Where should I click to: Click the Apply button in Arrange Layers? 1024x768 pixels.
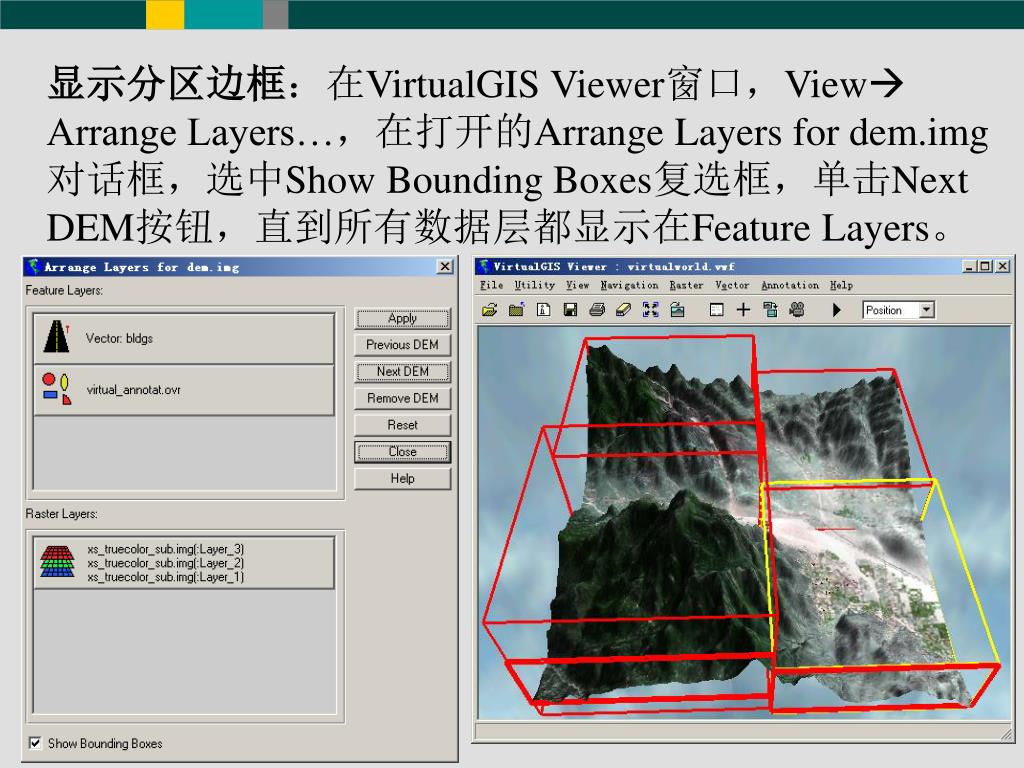tap(402, 318)
